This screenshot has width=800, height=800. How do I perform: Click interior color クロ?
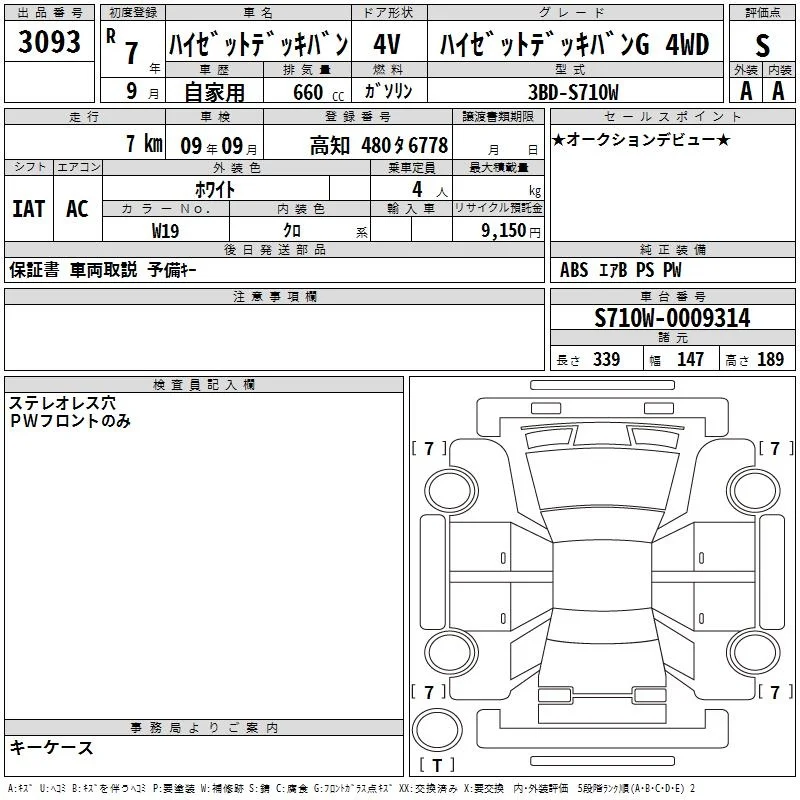click(x=292, y=230)
